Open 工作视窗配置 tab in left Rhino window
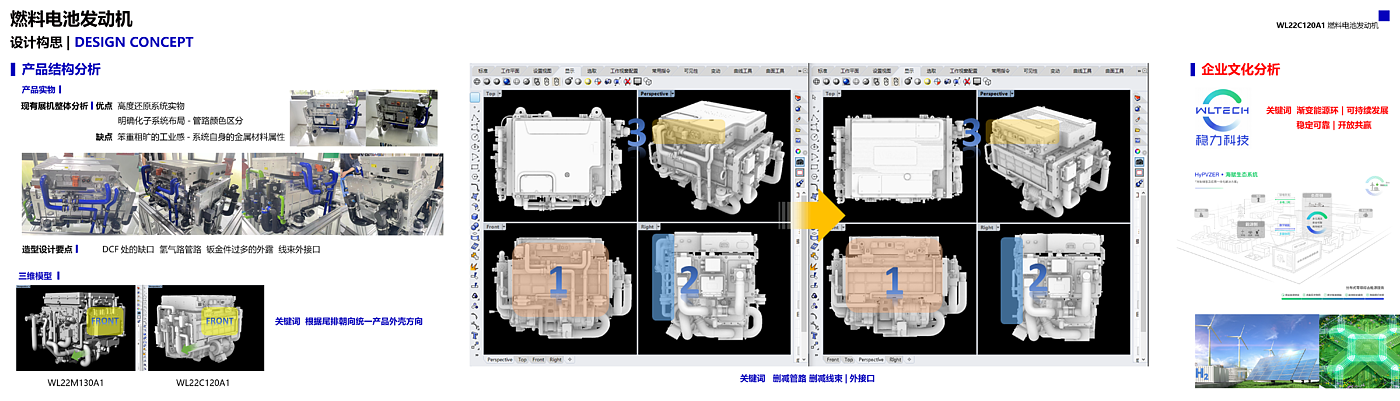1400x401 pixels. tap(624, 71)
